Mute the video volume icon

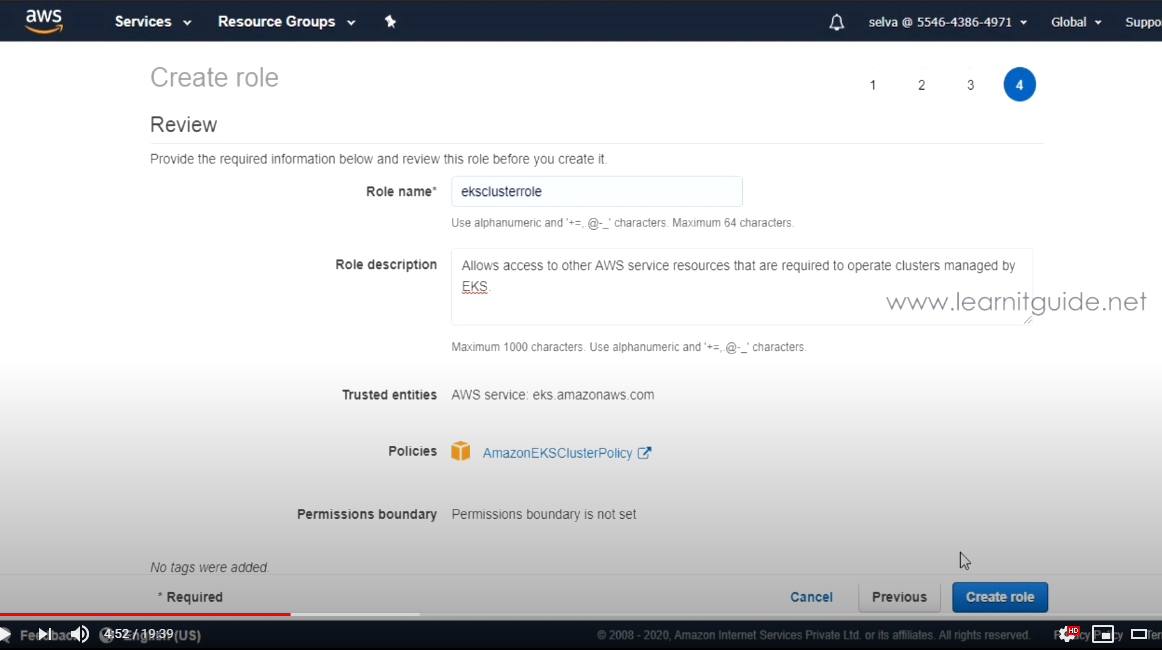[80, 634]
